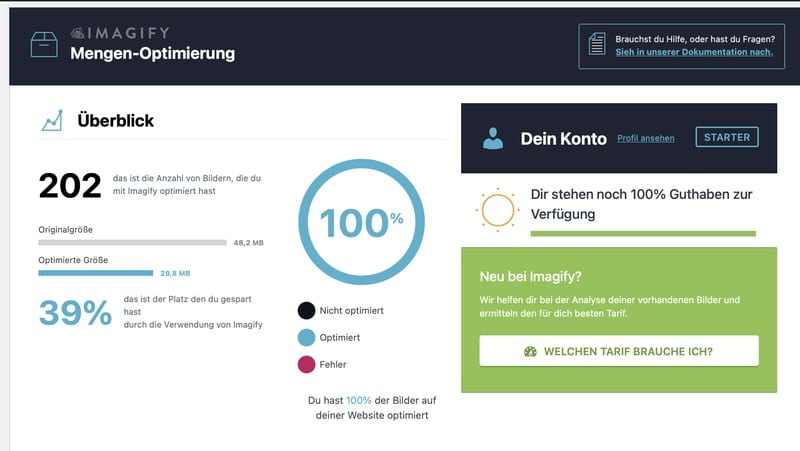This screenshot has height=451, width=800.
Task: Click 'Brauchst du Hilfe, oder hast du Fragen?' text
Action: [695, 39]
